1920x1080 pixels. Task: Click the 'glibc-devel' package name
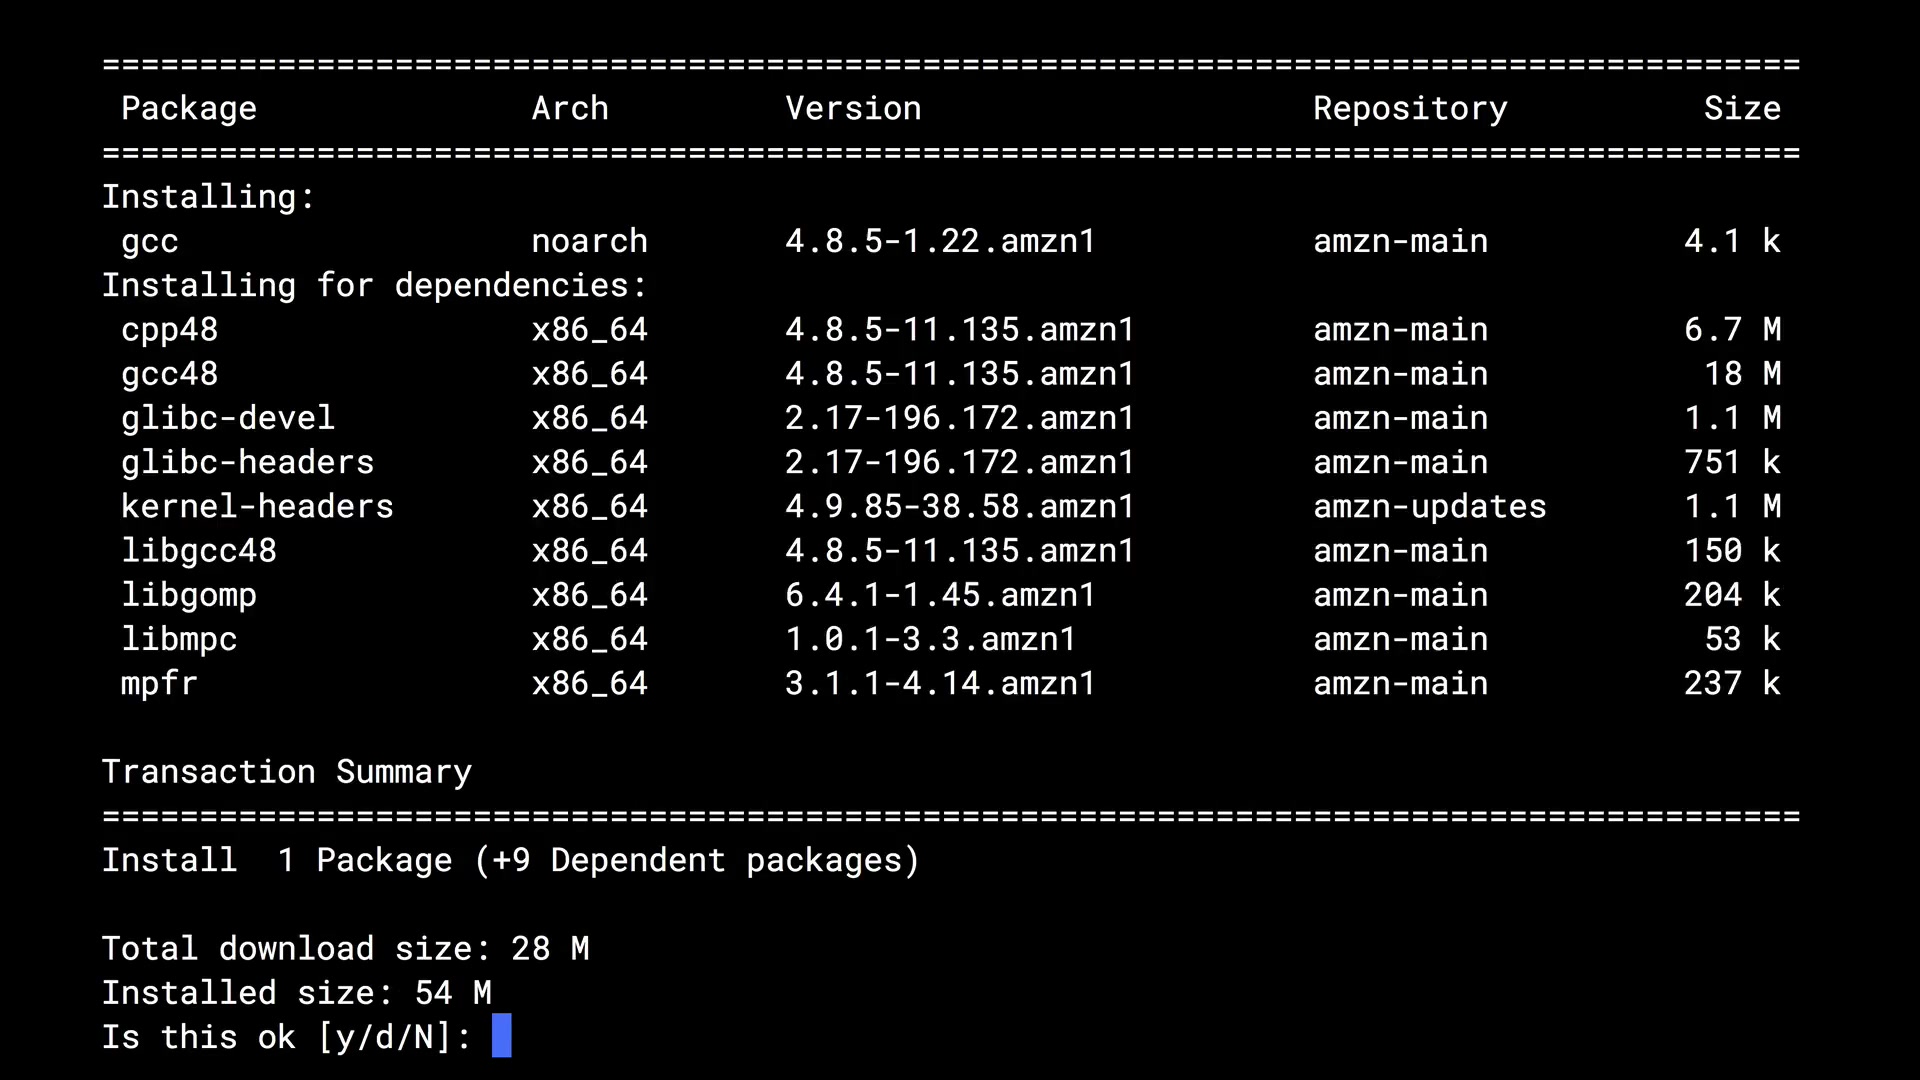coord(228,418)
